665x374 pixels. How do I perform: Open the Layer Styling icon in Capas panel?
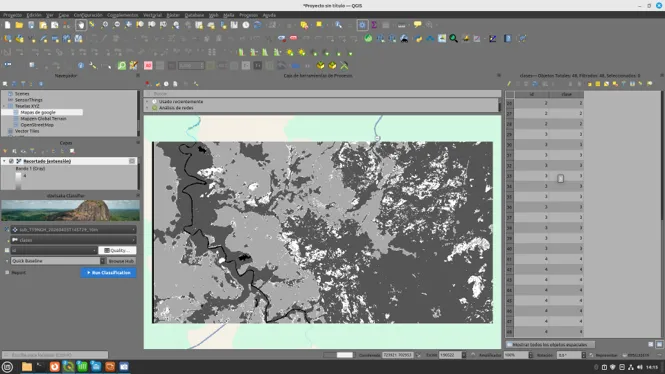click(5, 151)
